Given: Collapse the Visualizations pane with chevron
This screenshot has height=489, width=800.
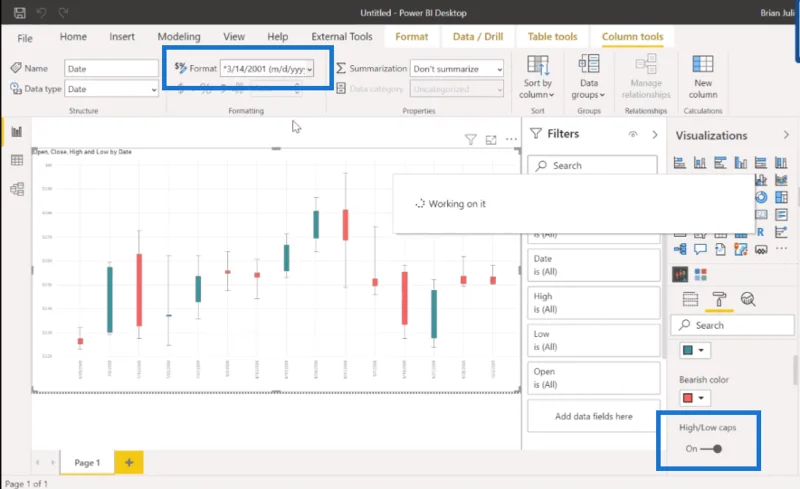Looking at the screenshot, I should click(x=786, y=135).
